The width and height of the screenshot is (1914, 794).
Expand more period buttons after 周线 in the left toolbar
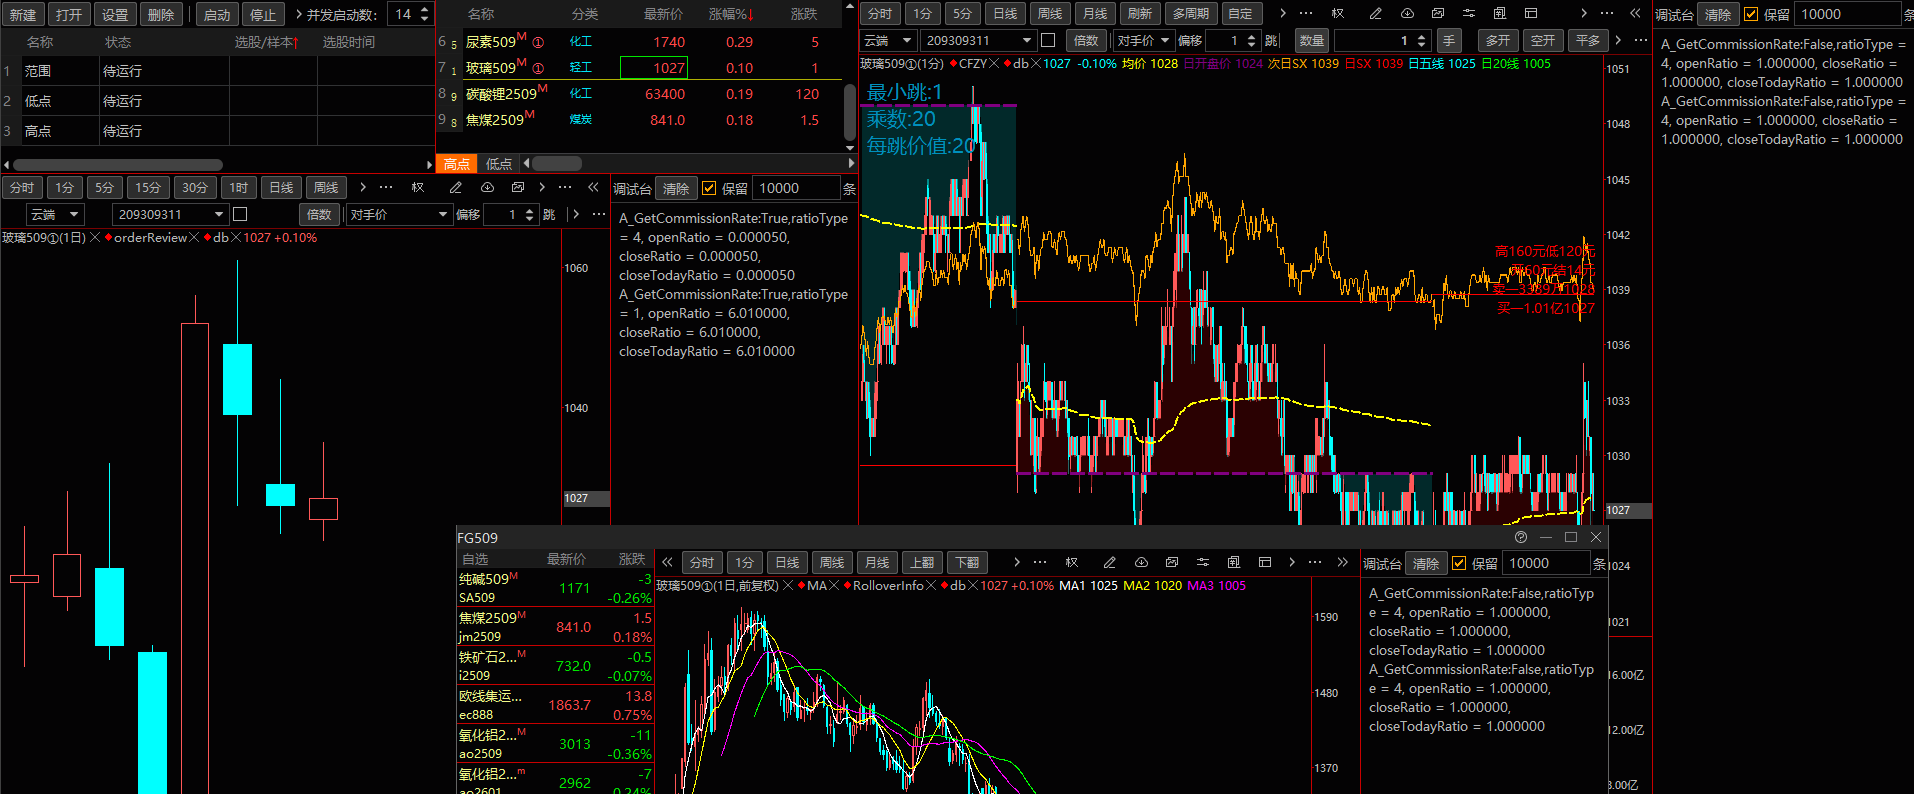[363, 188]
